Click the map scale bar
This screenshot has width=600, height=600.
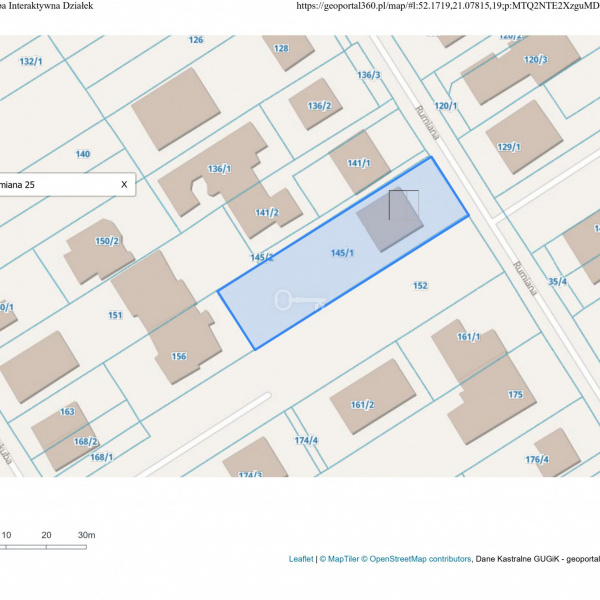(x=45, y=547)
